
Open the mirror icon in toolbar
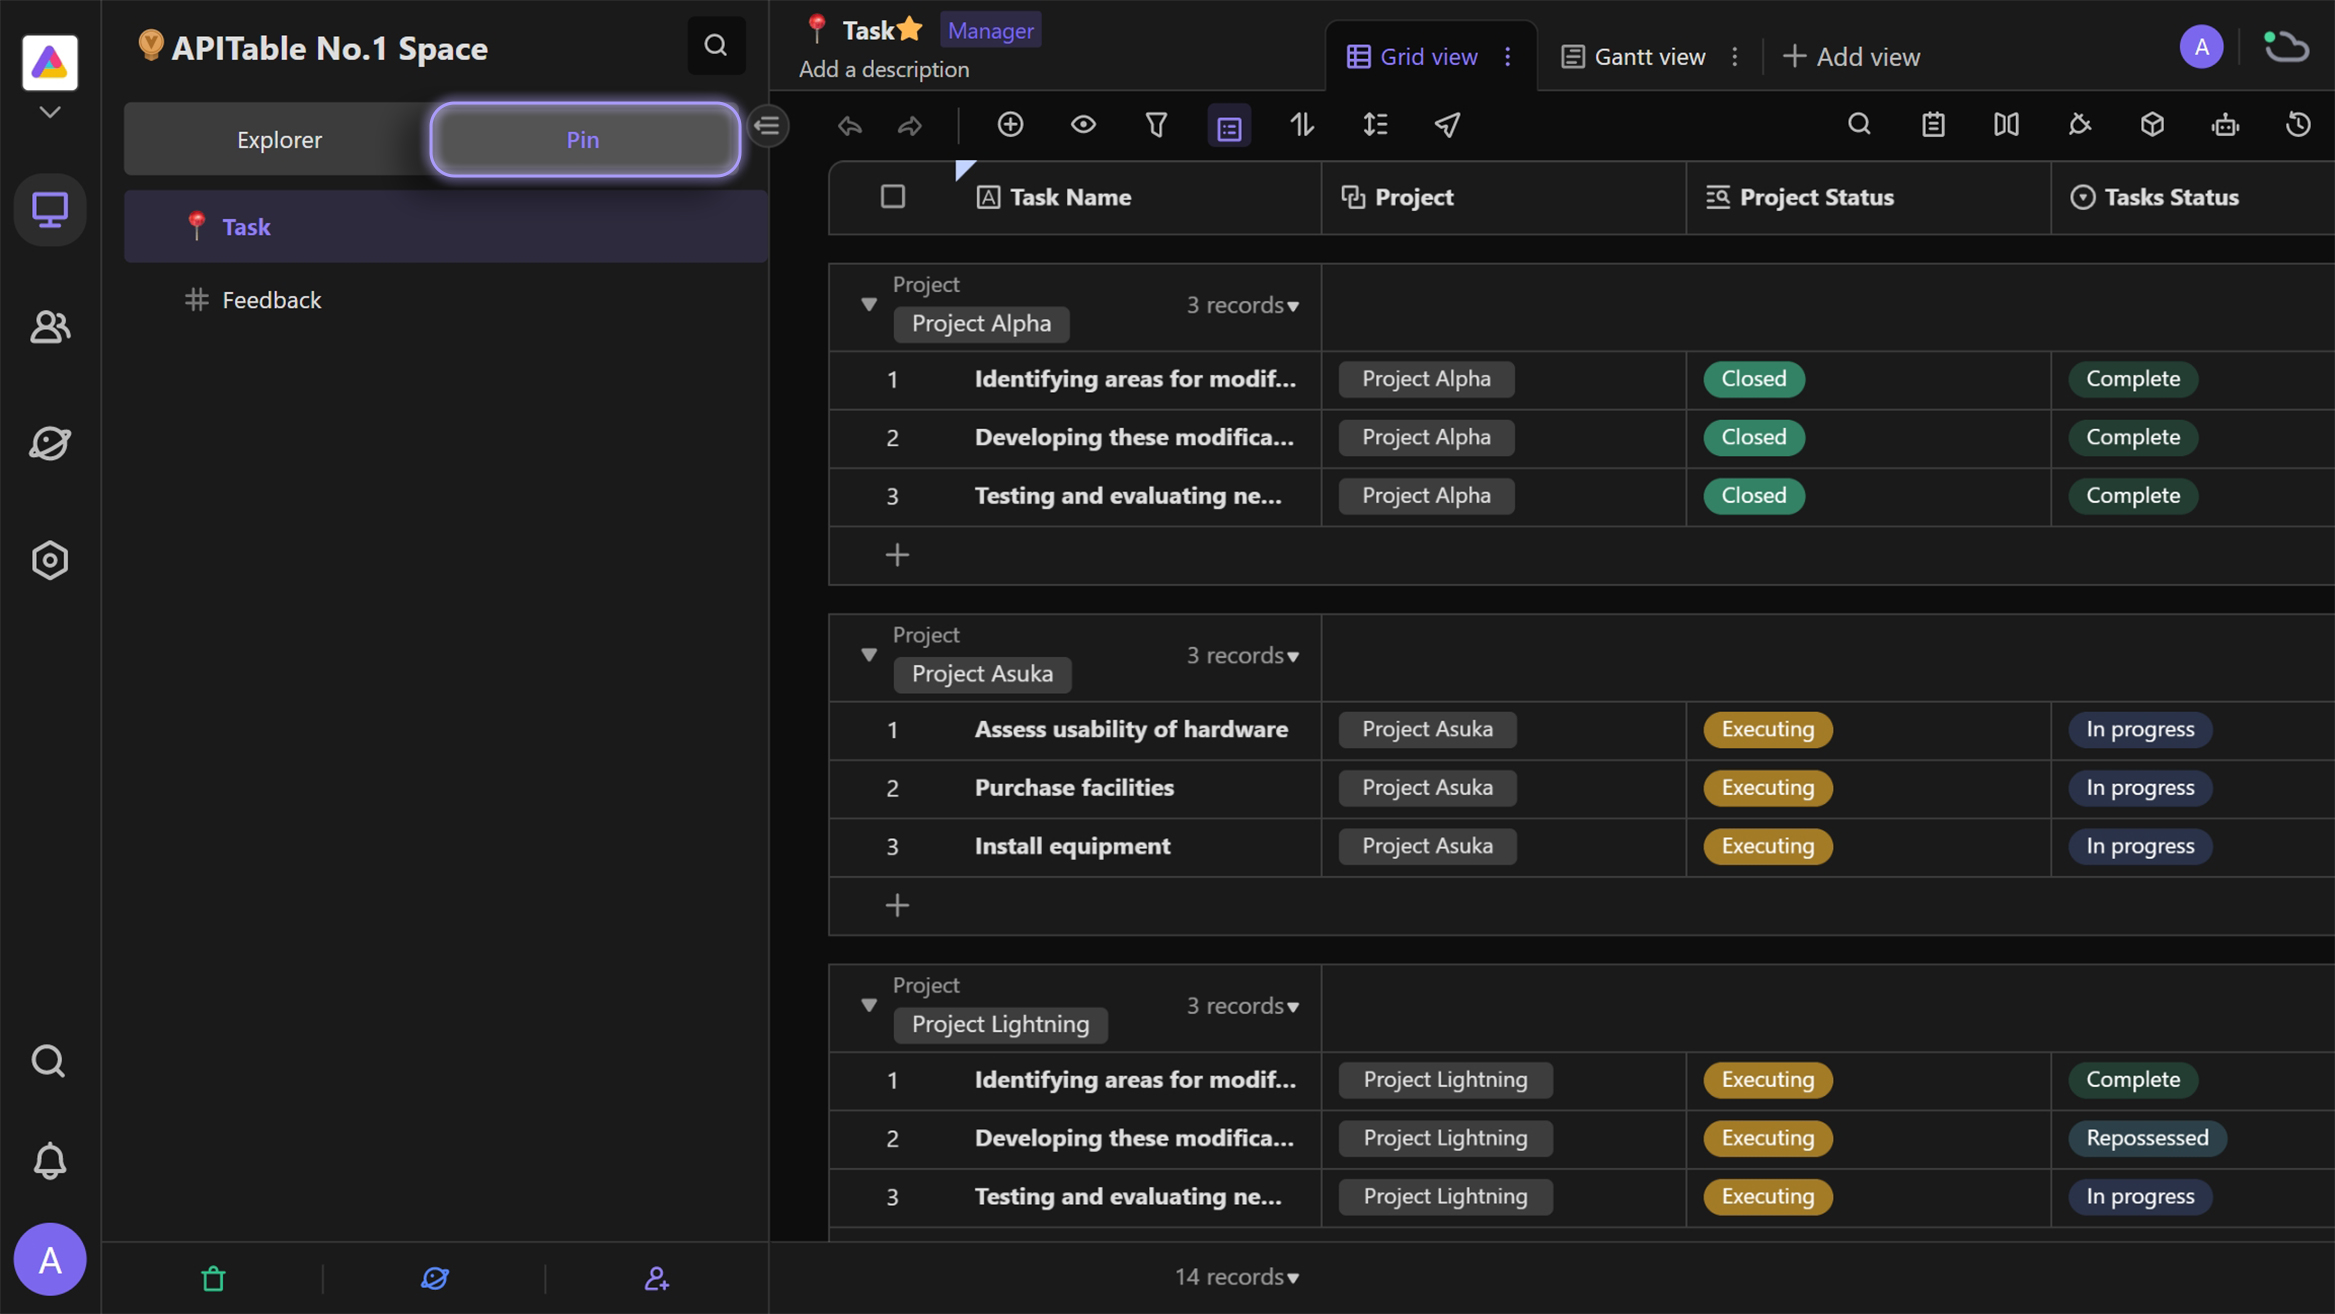pos(2006,124)
